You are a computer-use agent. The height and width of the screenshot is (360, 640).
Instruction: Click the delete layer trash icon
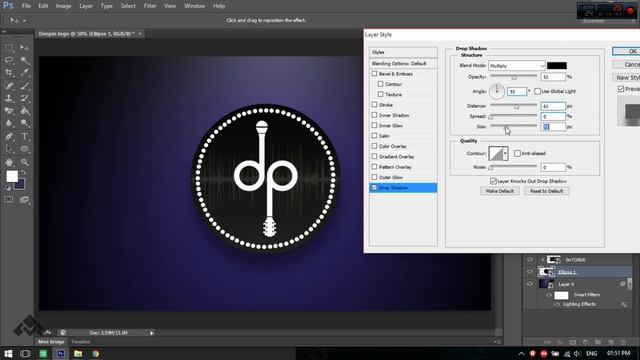[623, 342]
